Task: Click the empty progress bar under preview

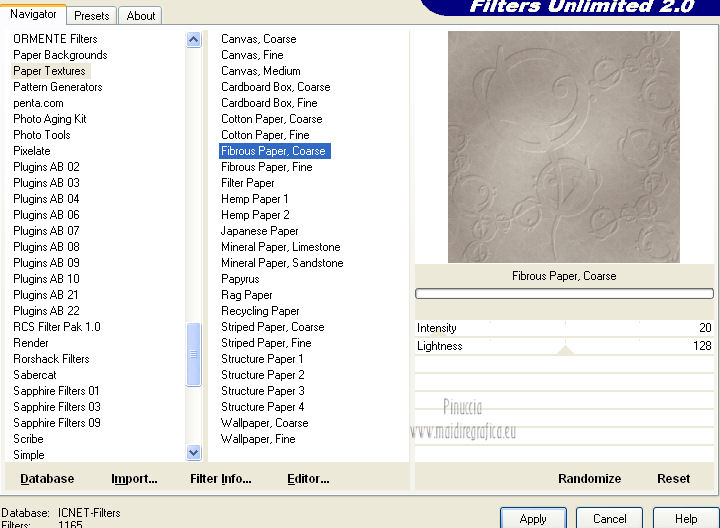Action: [x=564, y=293]
